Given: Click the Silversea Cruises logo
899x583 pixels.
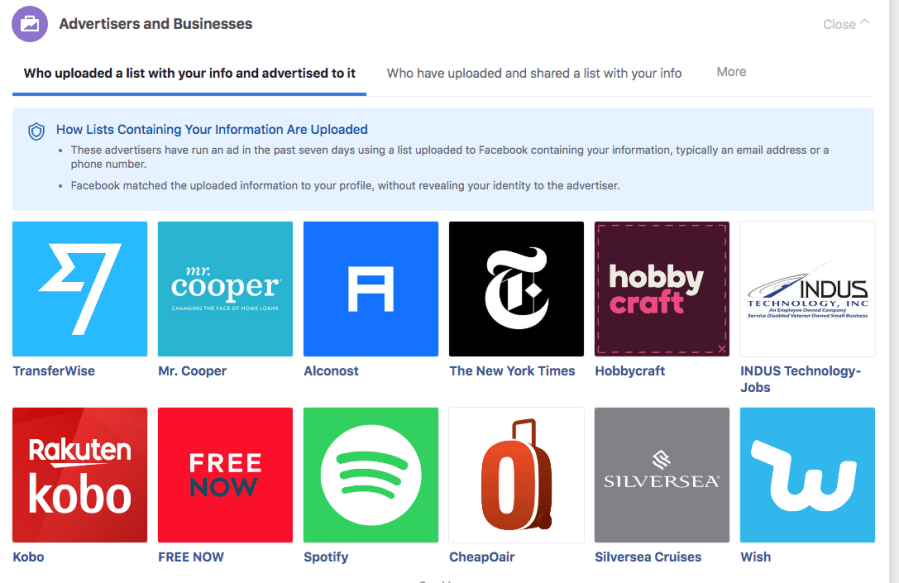Looking at the screenshot, I should 662,475.
